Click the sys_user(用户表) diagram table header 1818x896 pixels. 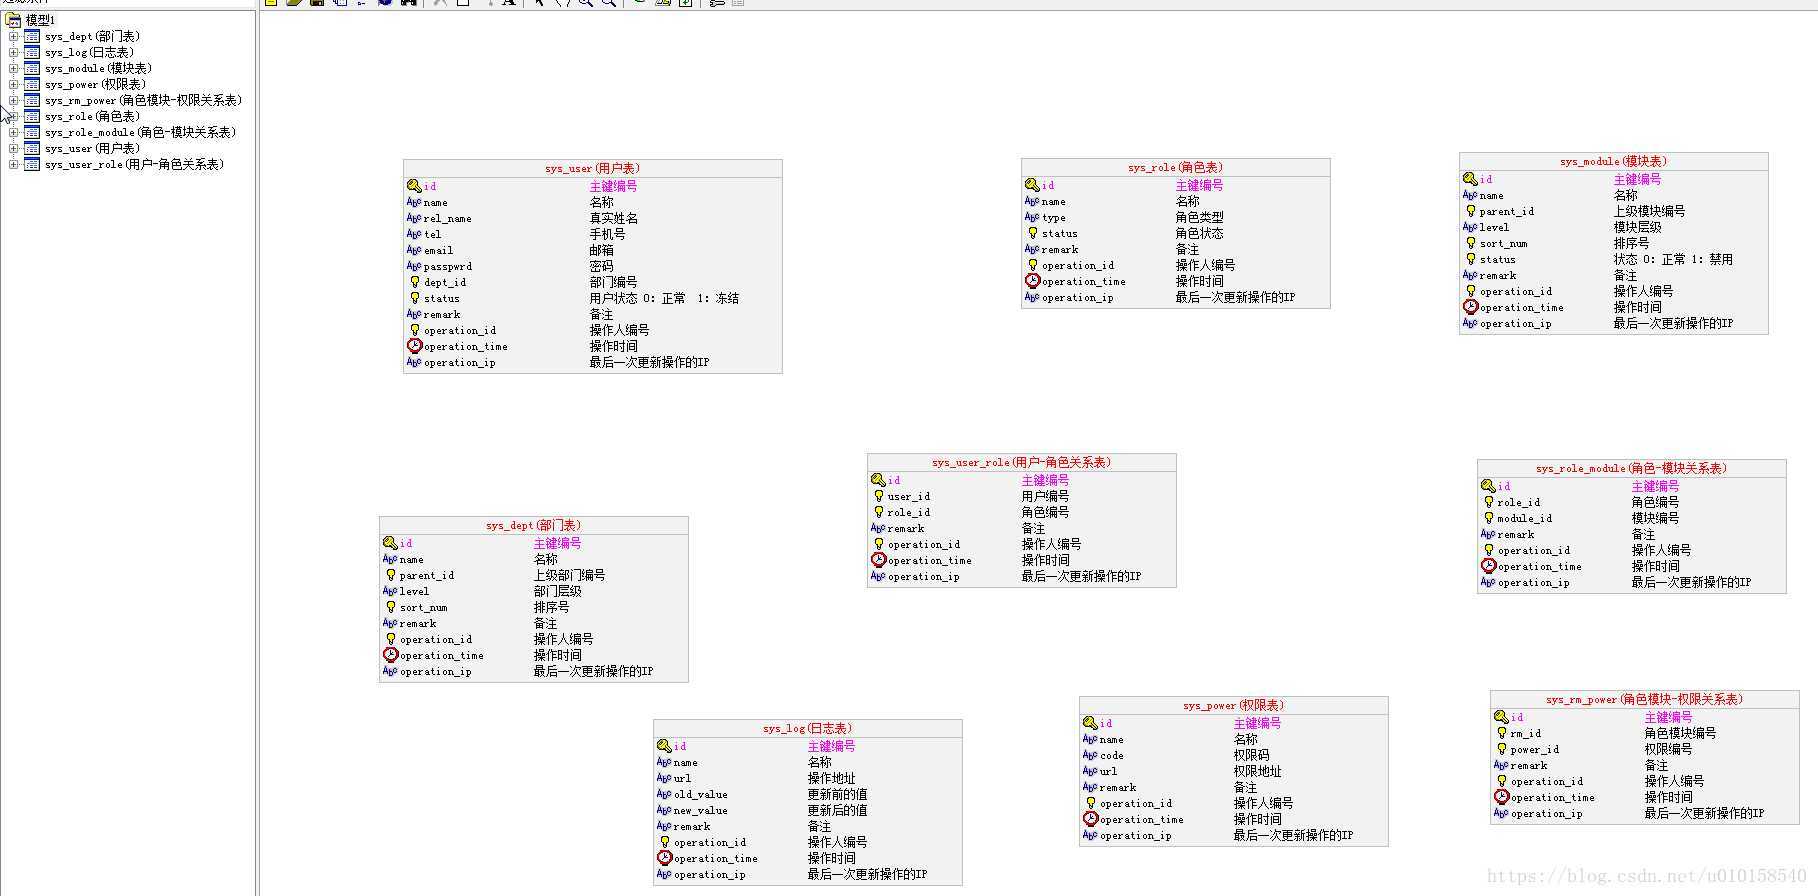point(593,168)
